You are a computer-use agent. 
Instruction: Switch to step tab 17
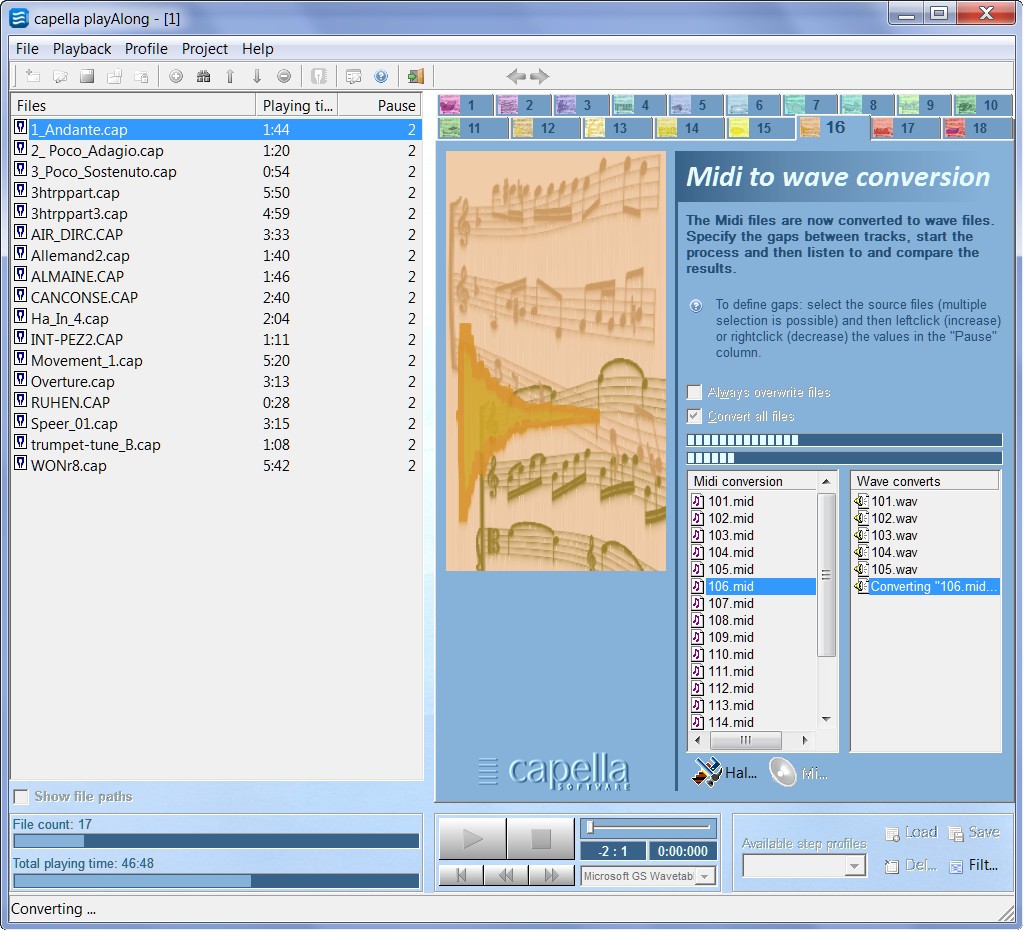tap(906, 128)
